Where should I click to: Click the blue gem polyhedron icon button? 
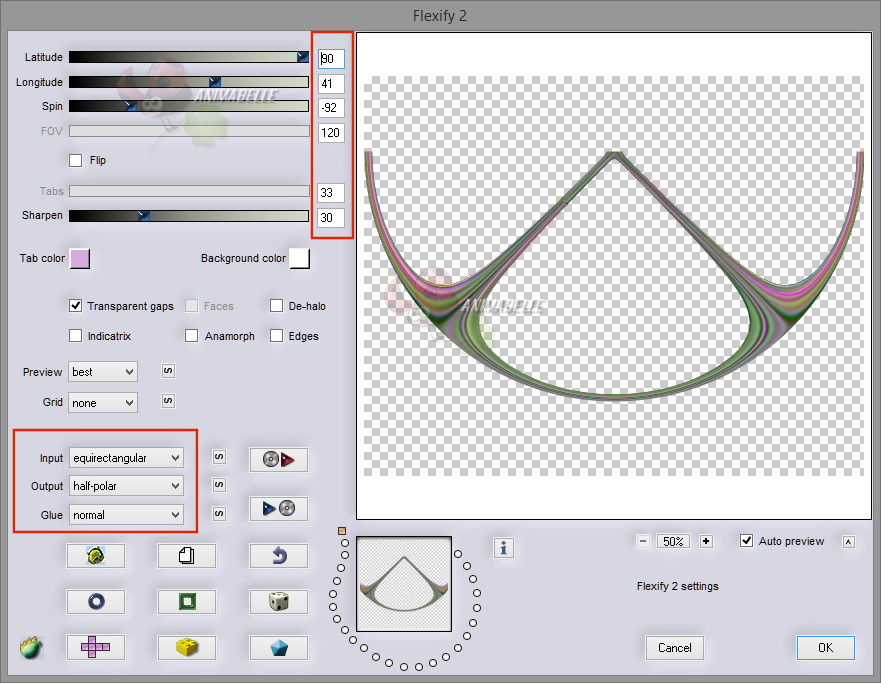pos(279,648)
